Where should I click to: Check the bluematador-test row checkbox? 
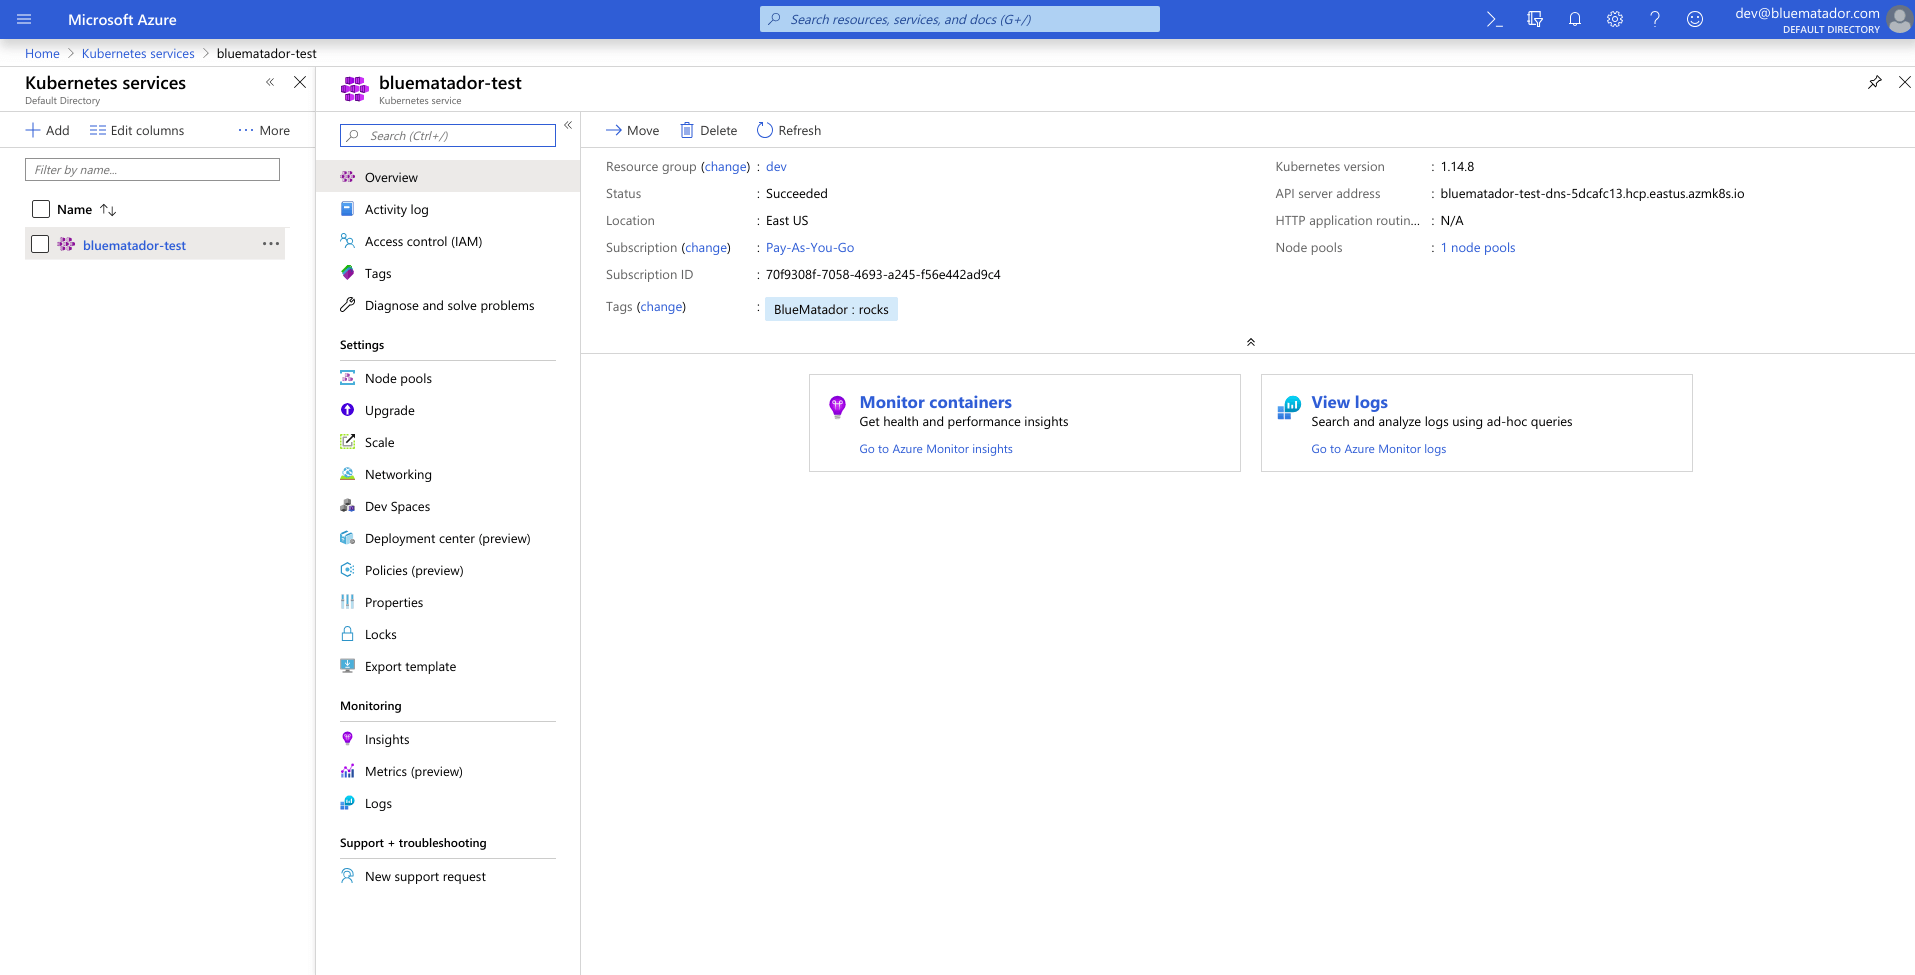40,244
